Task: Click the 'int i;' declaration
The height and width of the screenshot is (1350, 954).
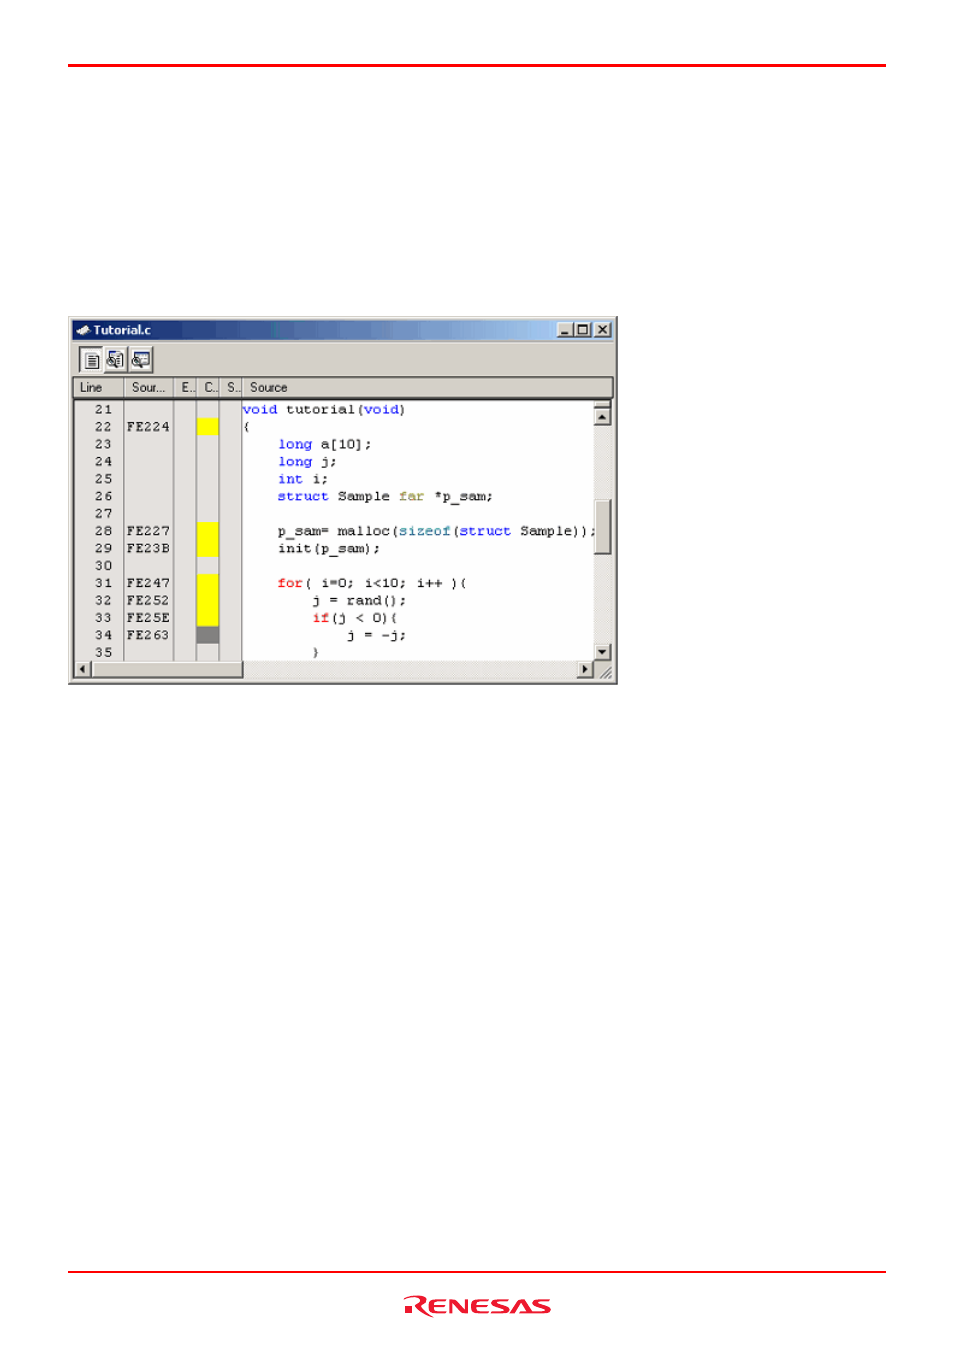Action: (x=303, y=480)
